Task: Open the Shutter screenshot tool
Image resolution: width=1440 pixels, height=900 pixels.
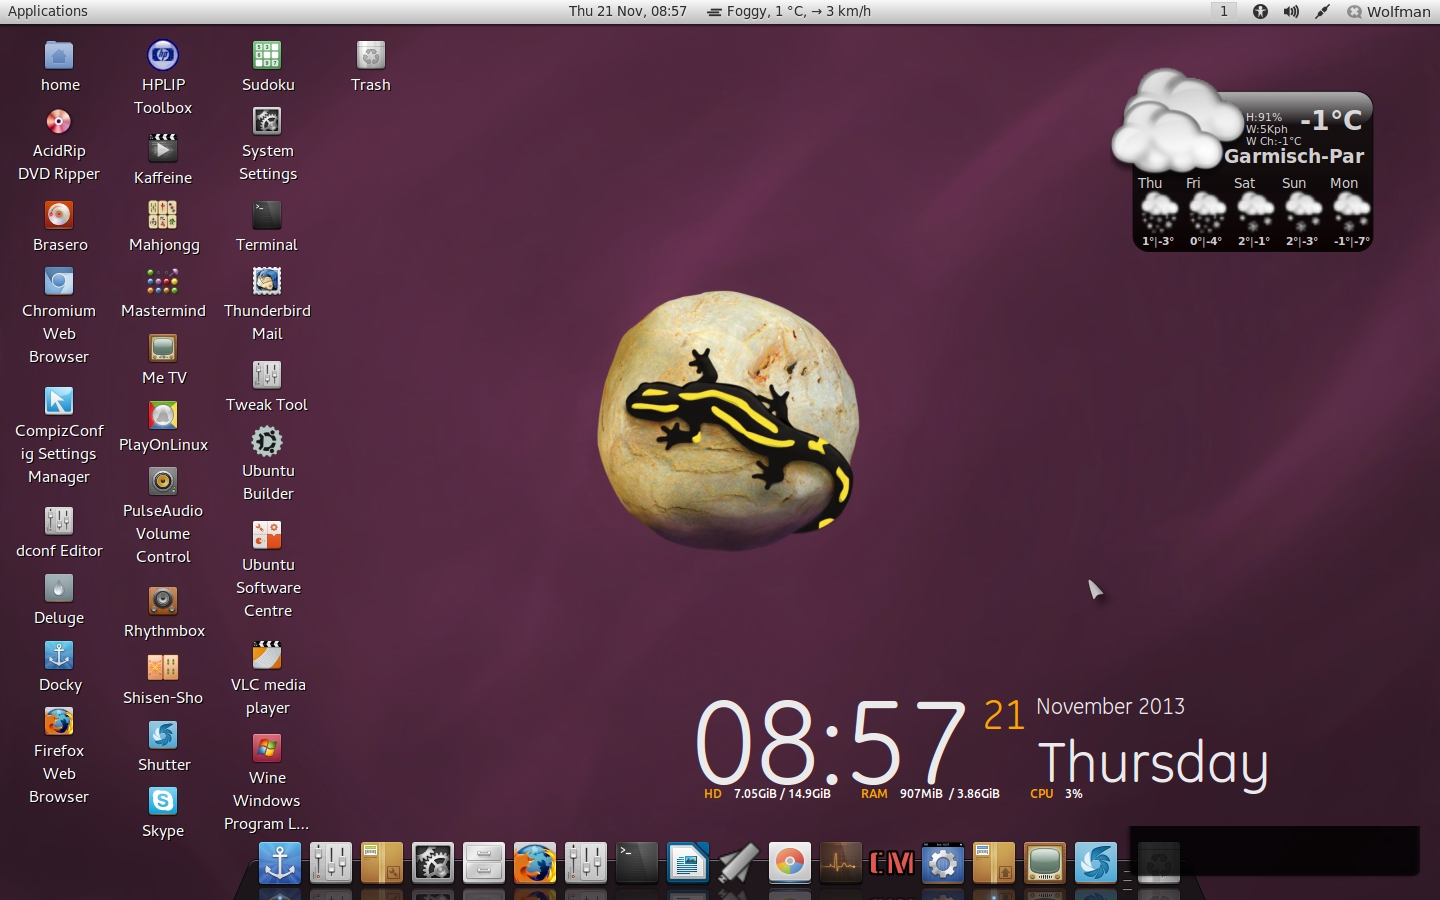Action: point(163,736)
